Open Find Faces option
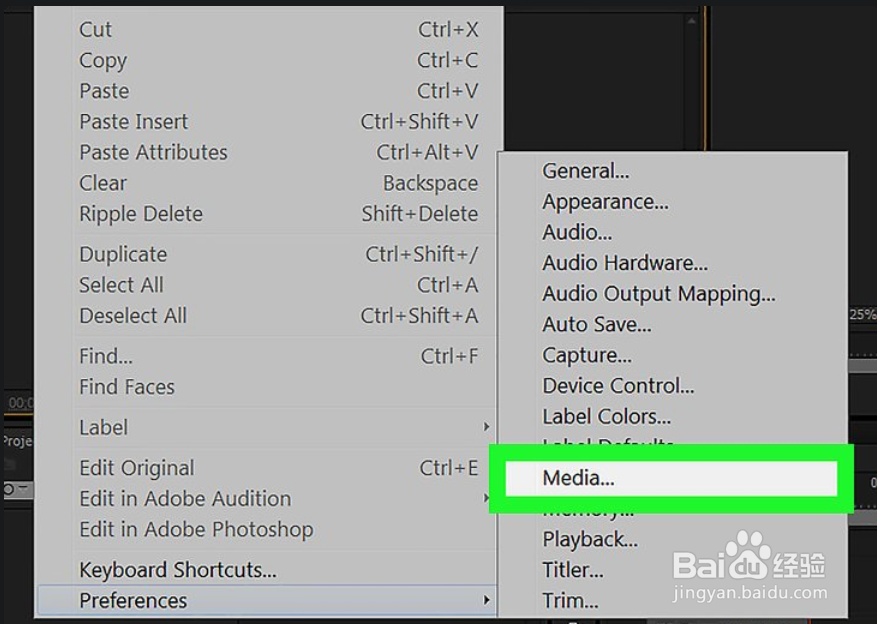 [x=127, y=387]
